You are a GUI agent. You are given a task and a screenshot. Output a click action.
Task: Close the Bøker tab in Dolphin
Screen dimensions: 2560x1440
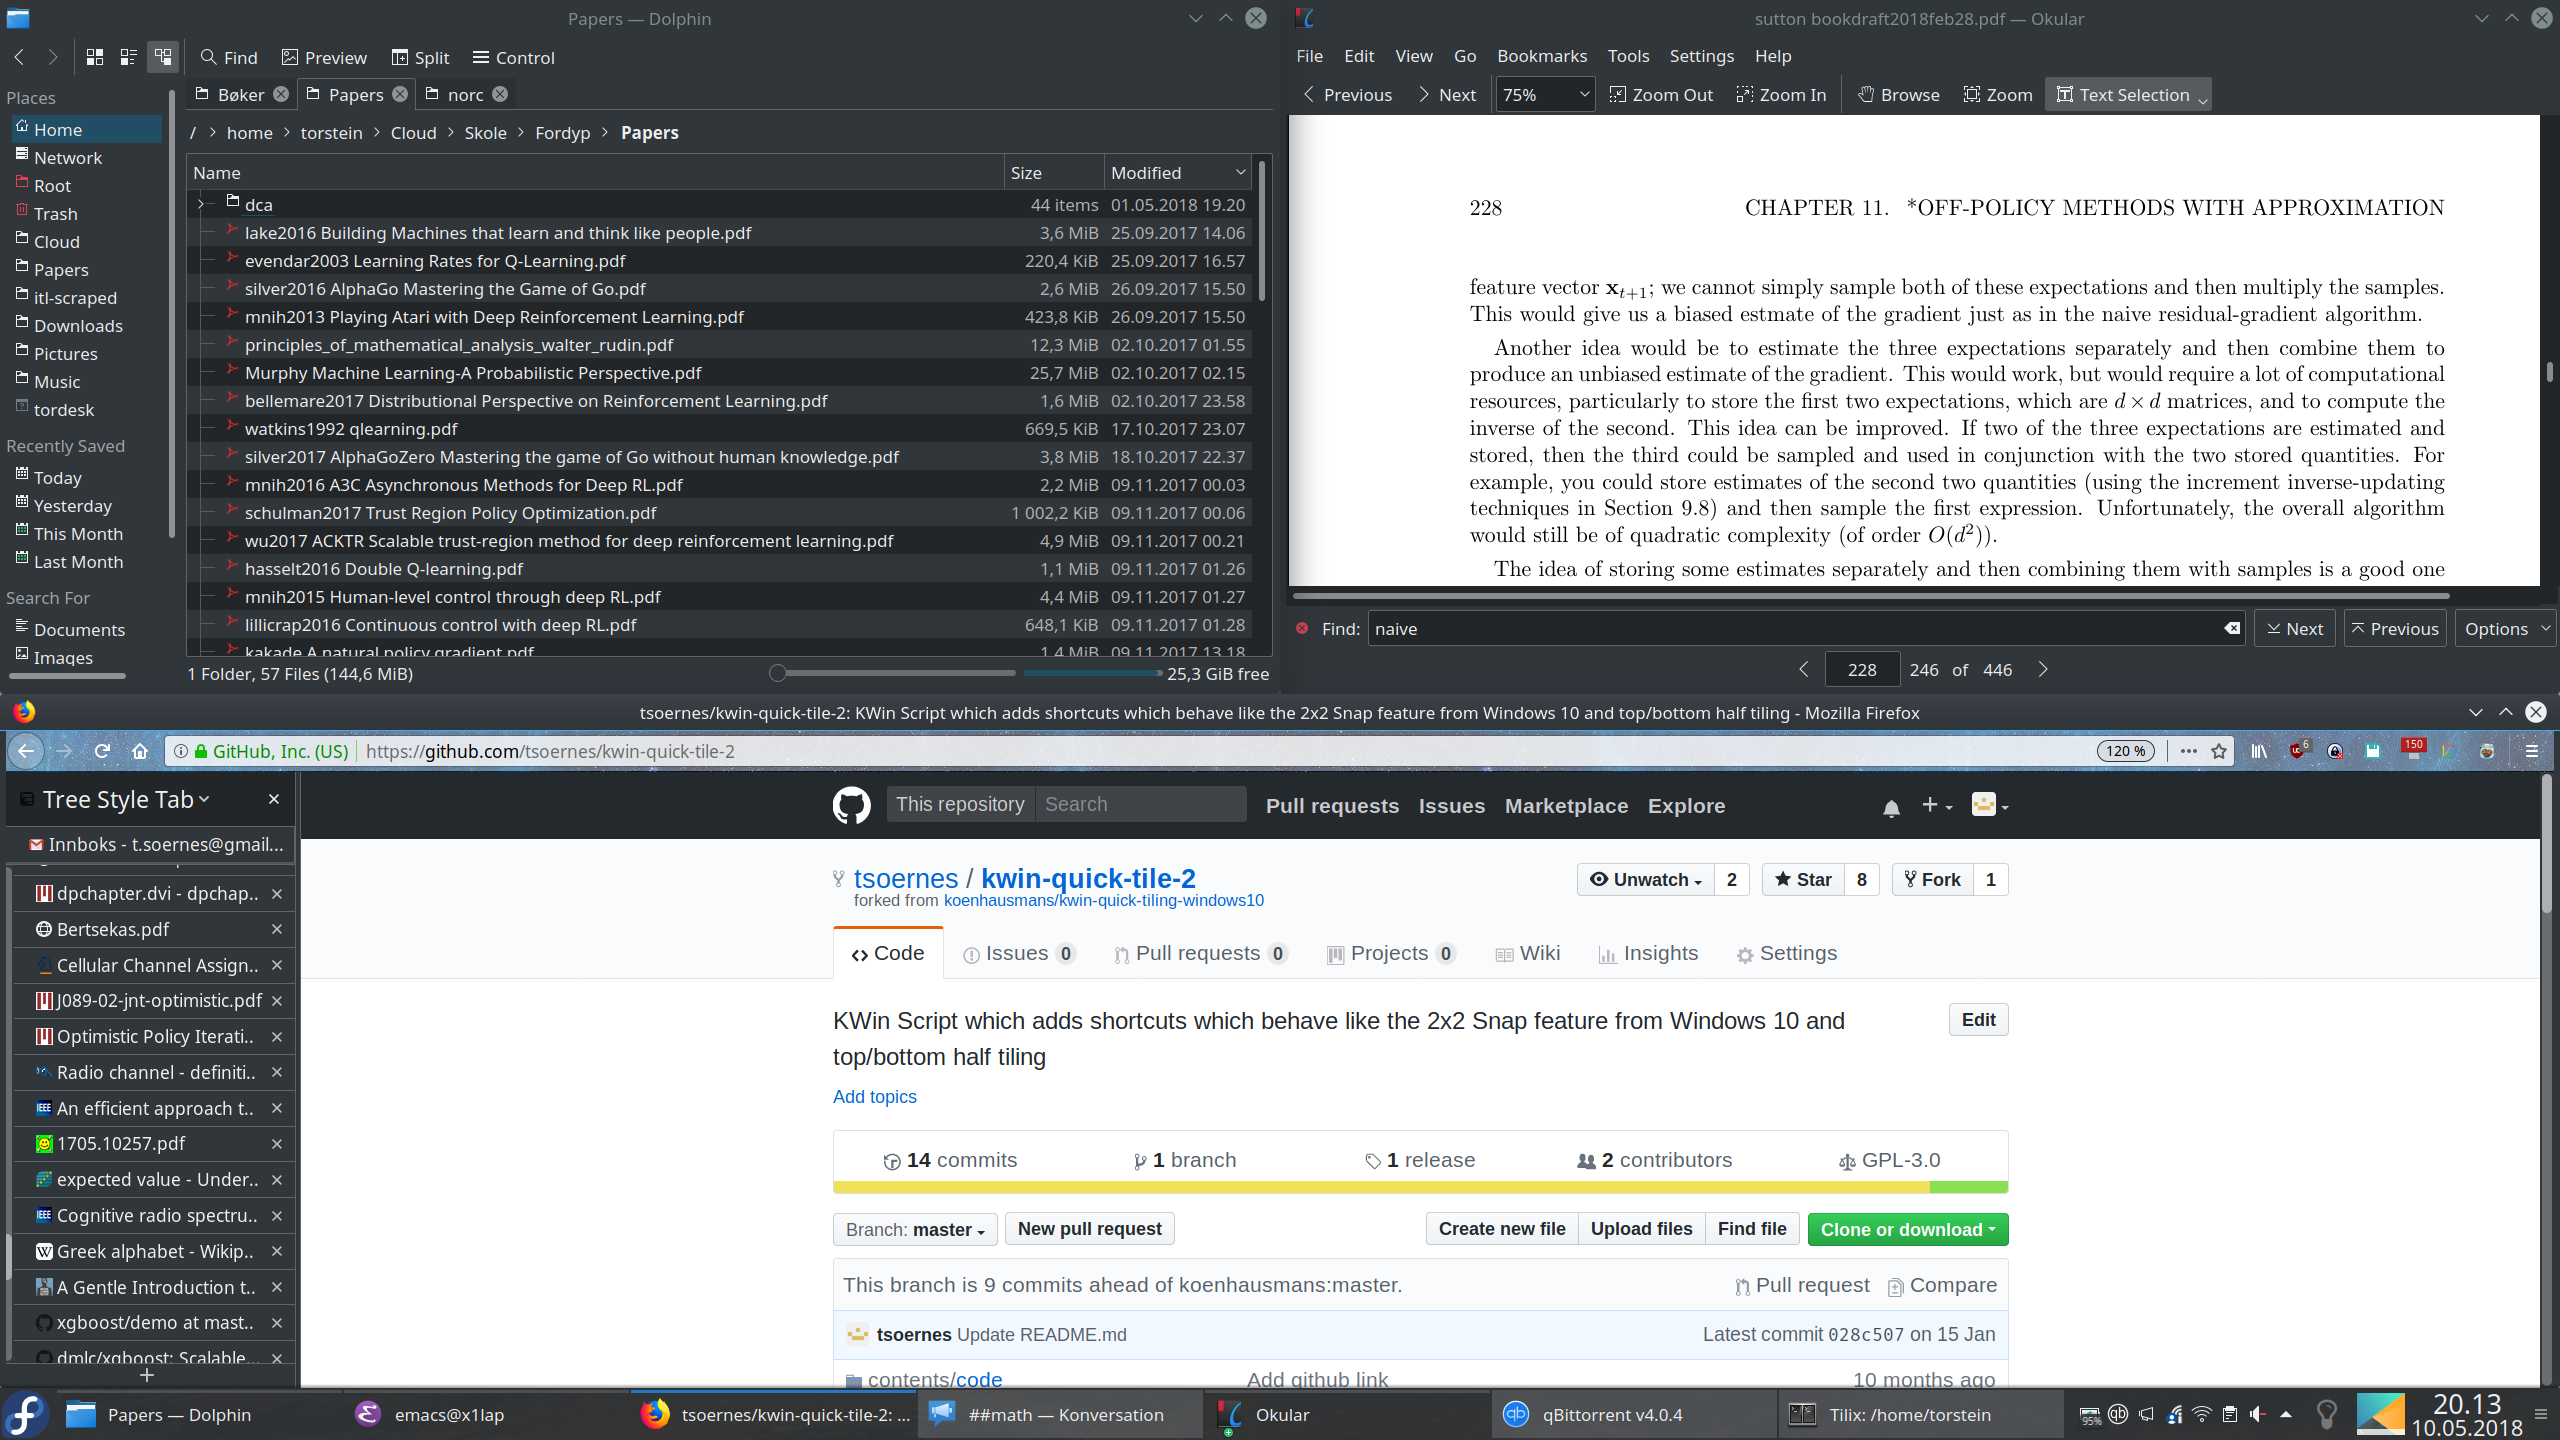(x=281, y=94)
